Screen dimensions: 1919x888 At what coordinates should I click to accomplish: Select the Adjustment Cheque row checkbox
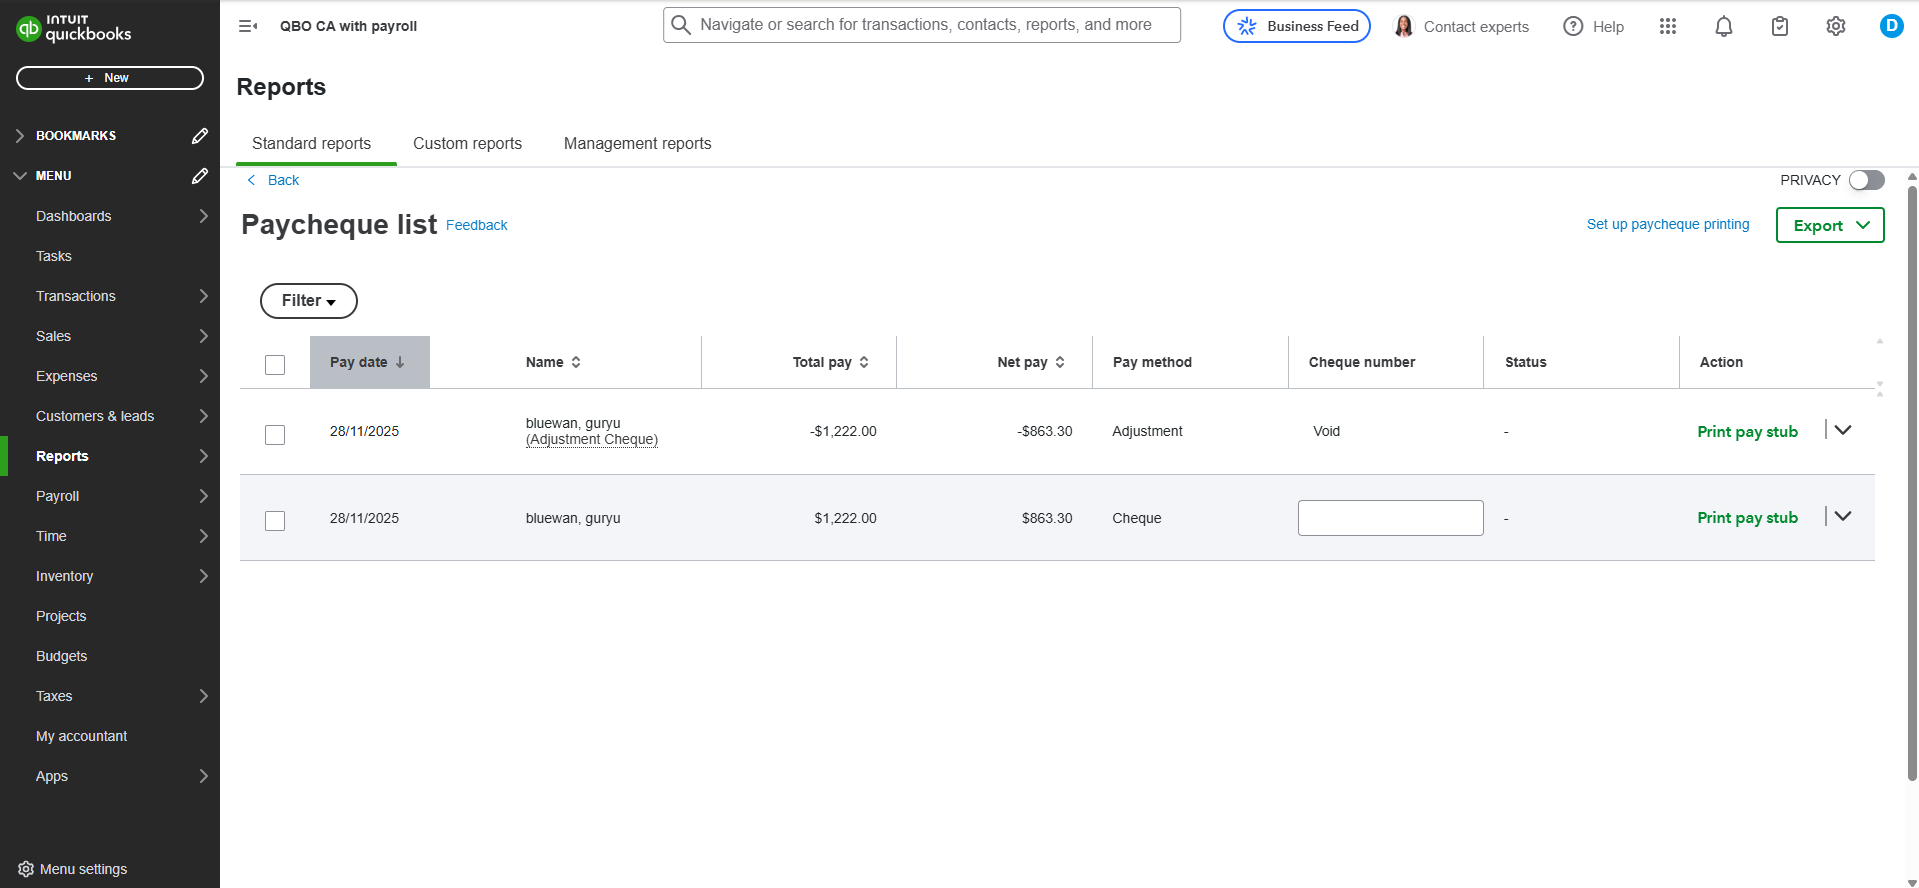pyautogui.click(x=275, y=435)
